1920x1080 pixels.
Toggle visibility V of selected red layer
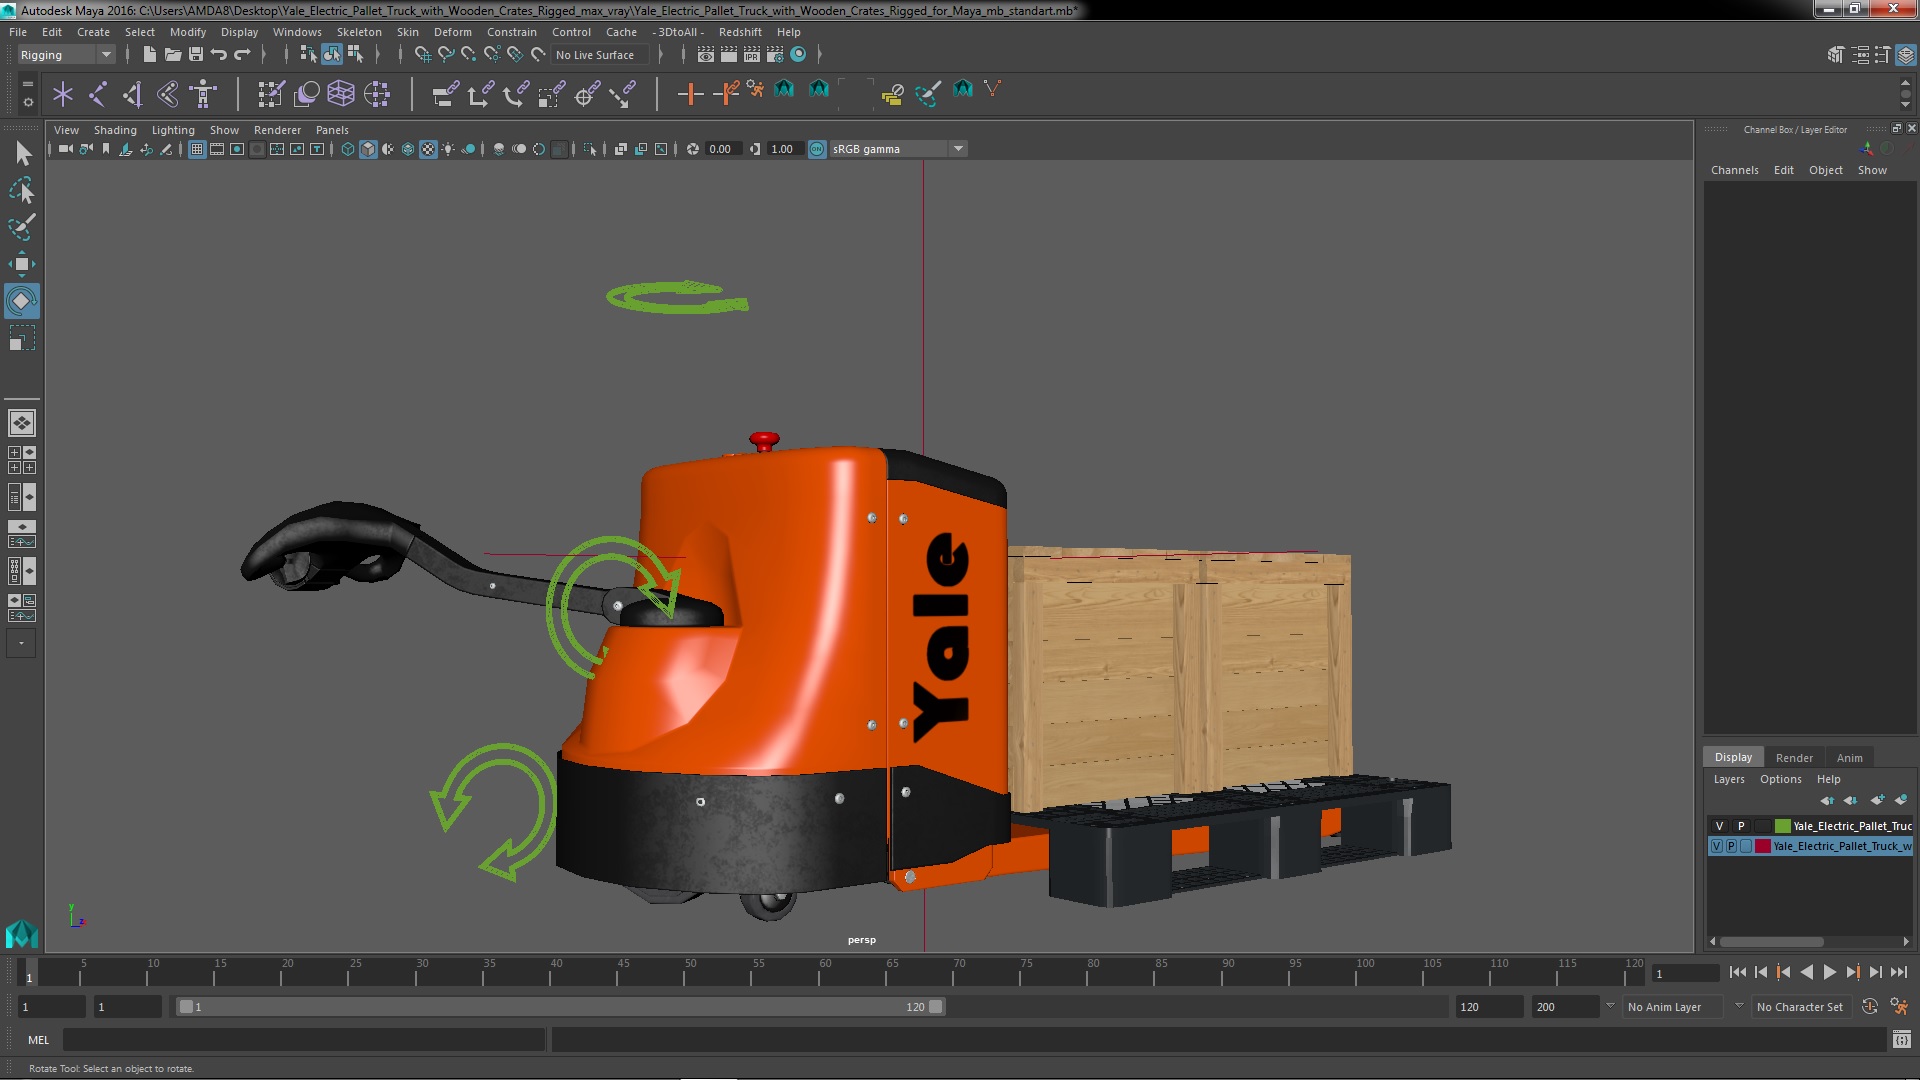pos(1717,846)
